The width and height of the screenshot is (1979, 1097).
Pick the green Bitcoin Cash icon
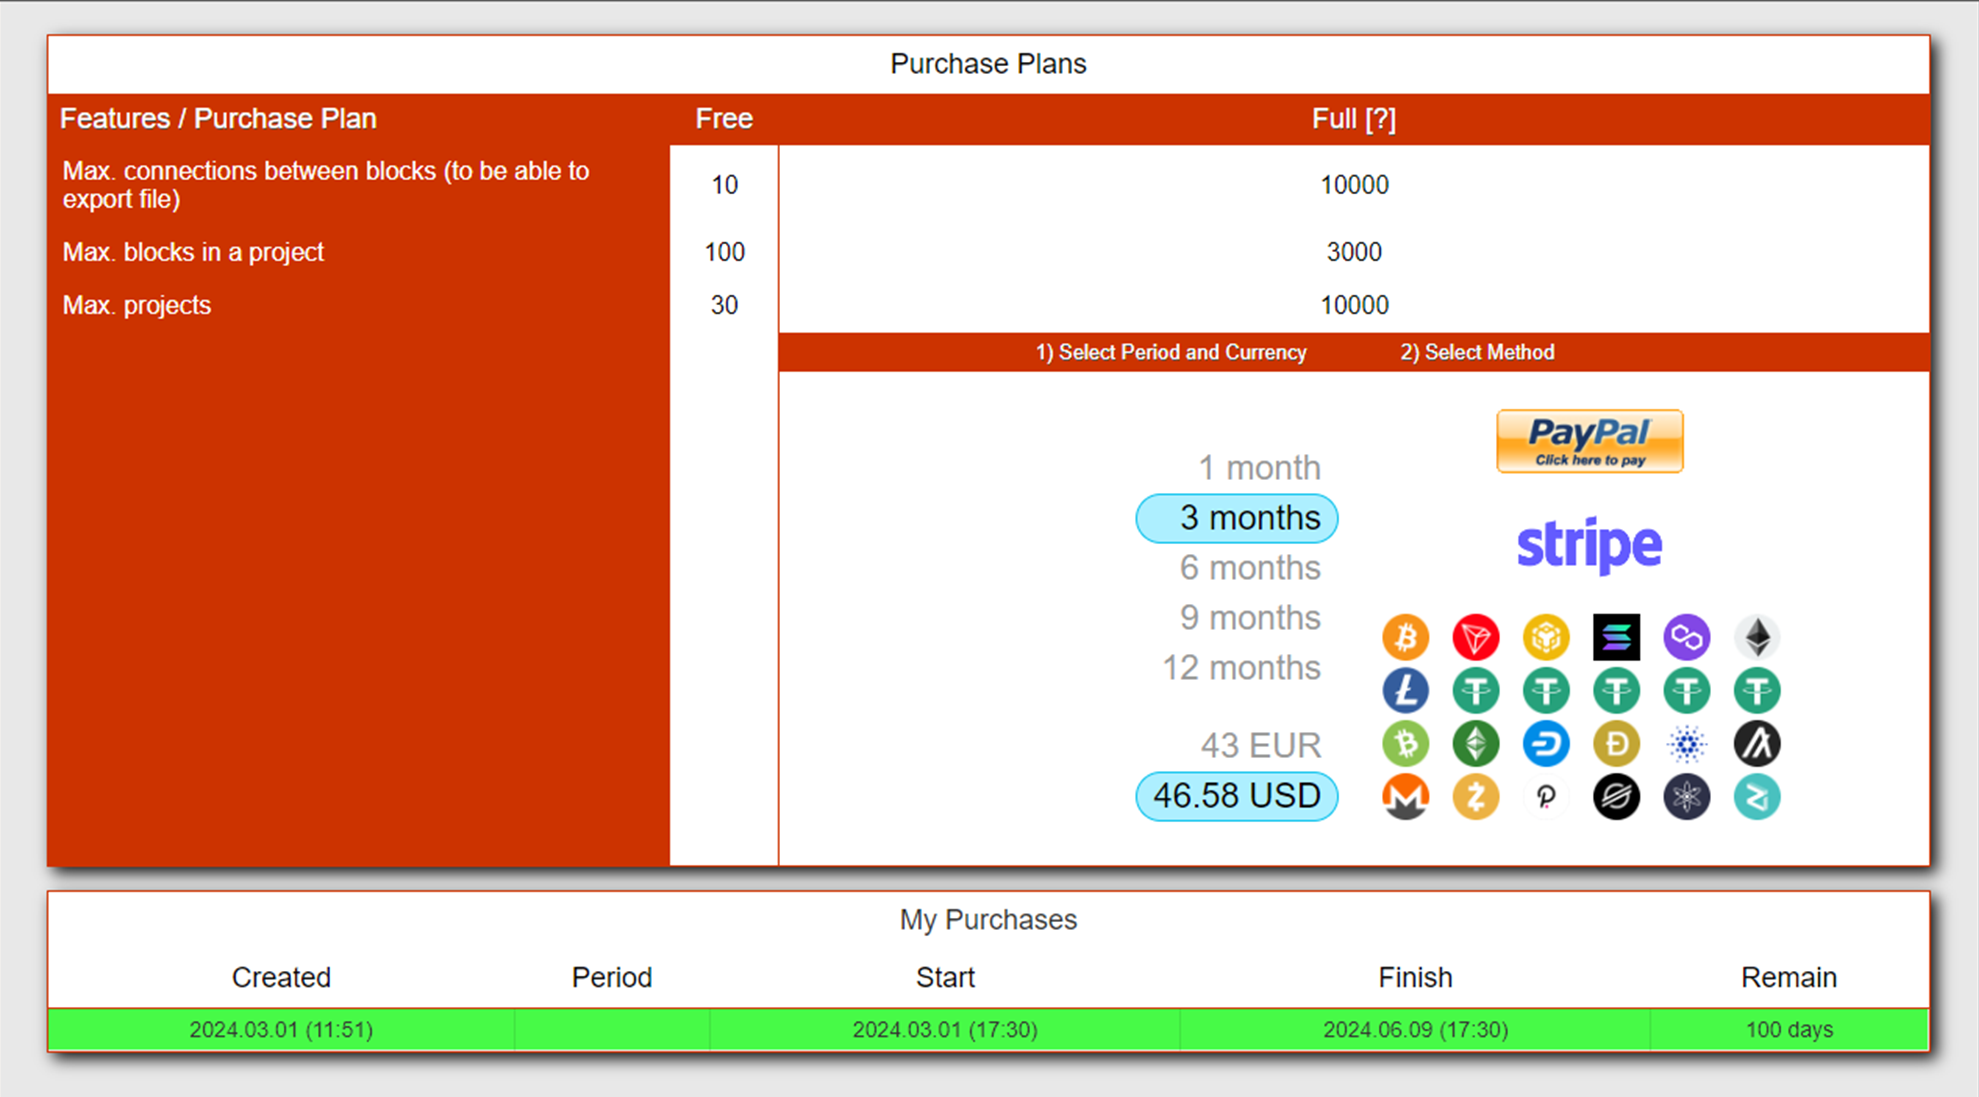pyautogui.click(x=1405, y=744)
